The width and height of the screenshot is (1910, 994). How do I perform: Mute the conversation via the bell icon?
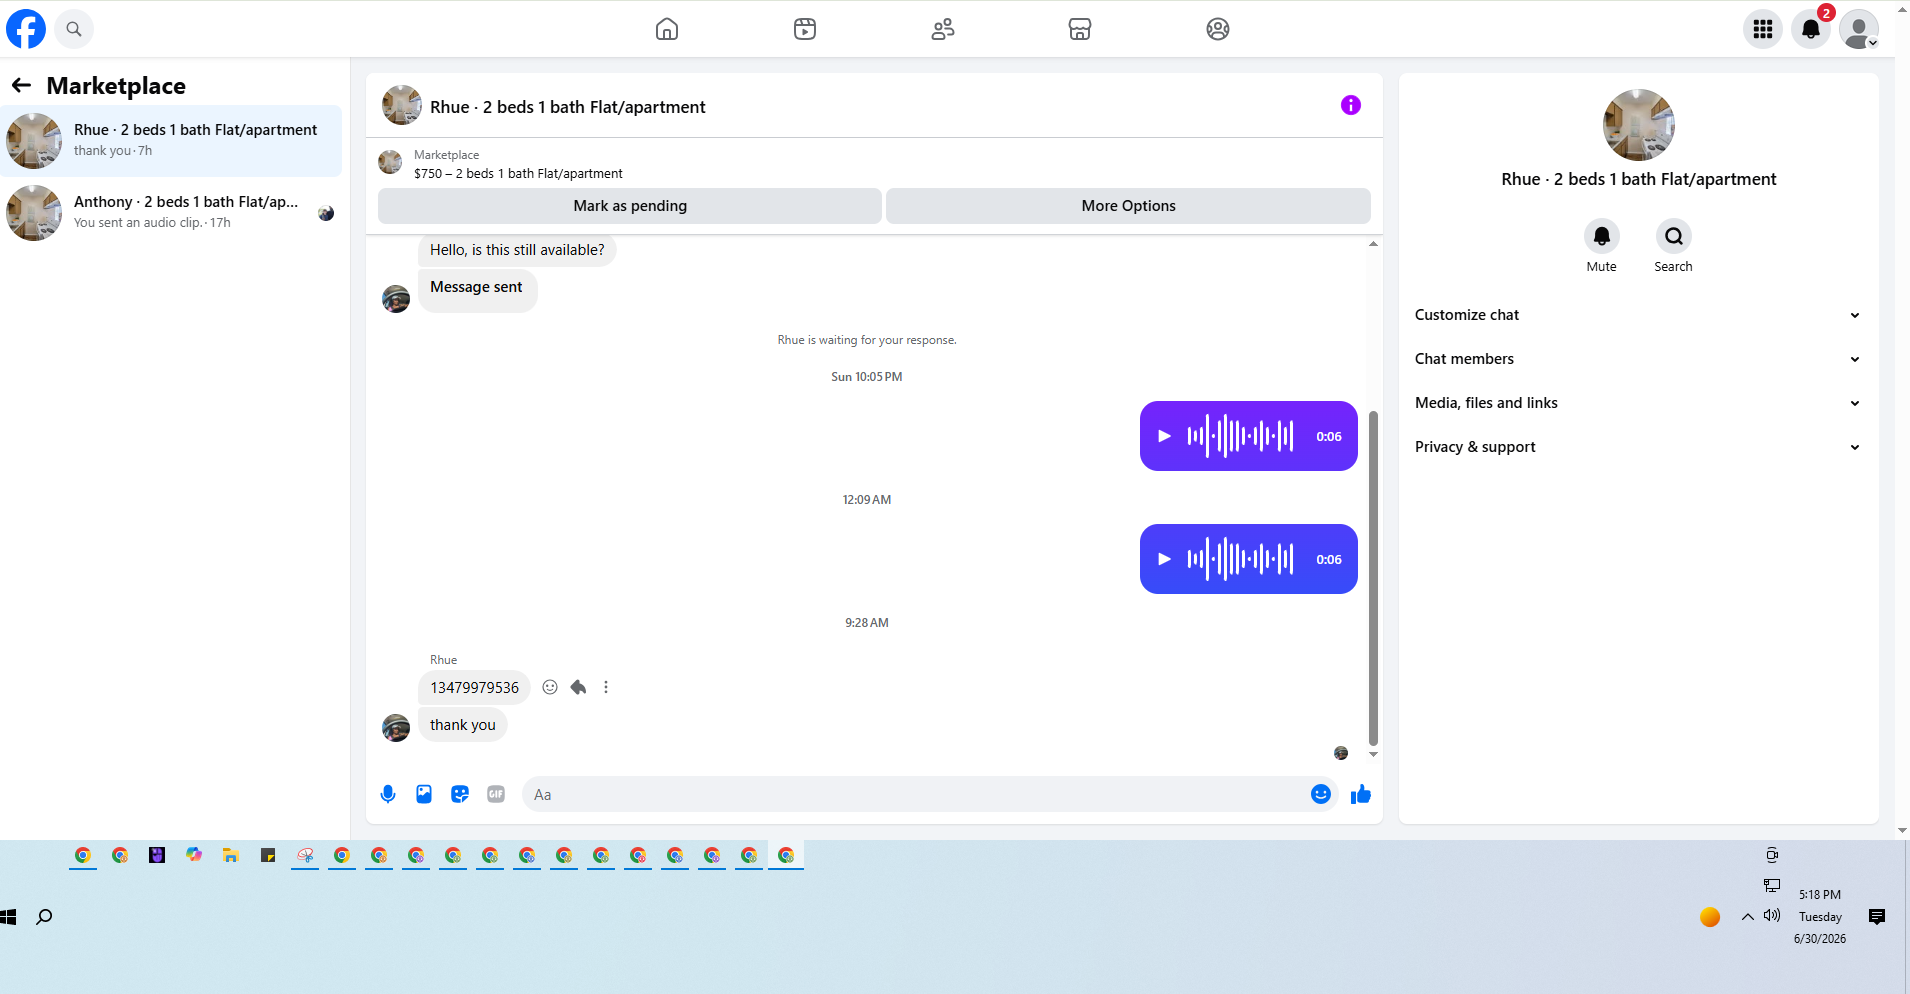pyautogui.click(x=1602, y=236)
